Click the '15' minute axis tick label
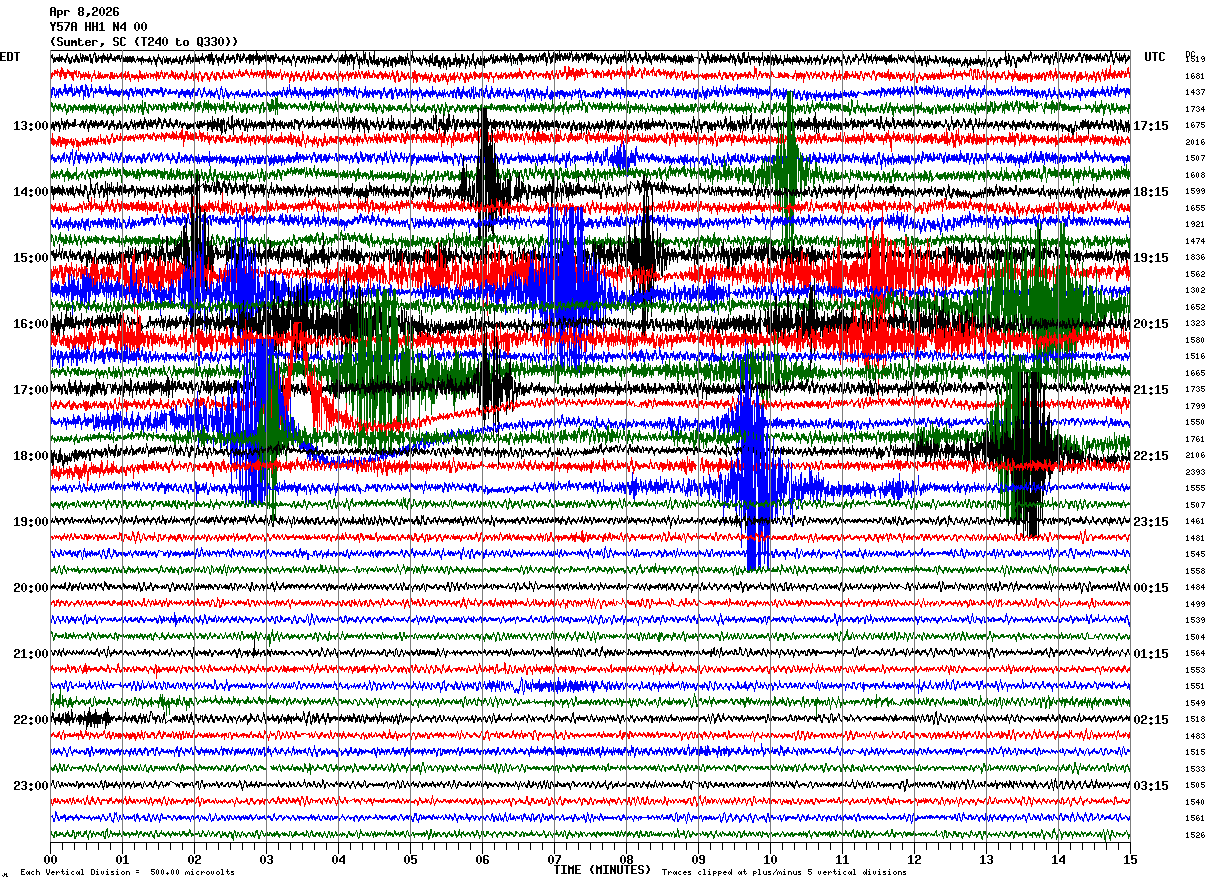 point(1130,859)
